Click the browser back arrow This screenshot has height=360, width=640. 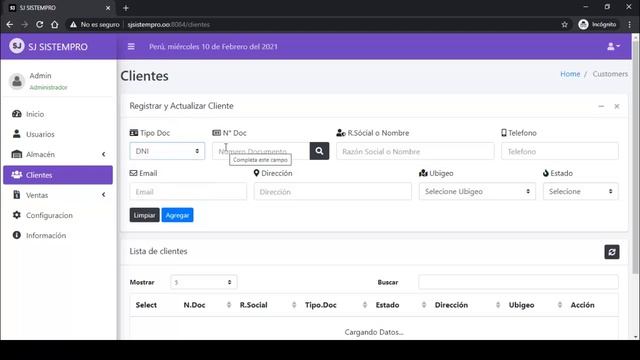(10, 24)
